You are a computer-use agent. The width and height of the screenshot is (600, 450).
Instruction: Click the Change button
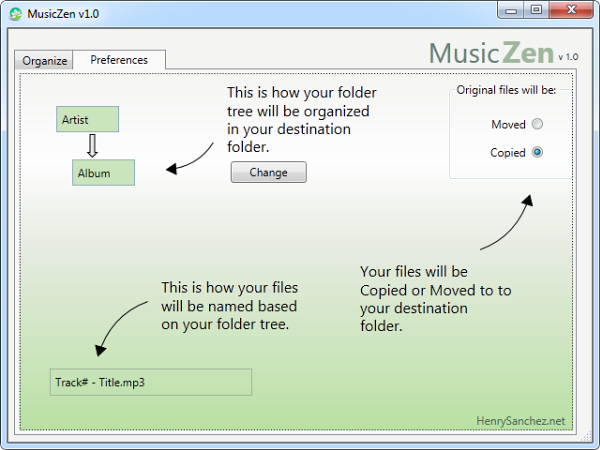tap(268, 172)
